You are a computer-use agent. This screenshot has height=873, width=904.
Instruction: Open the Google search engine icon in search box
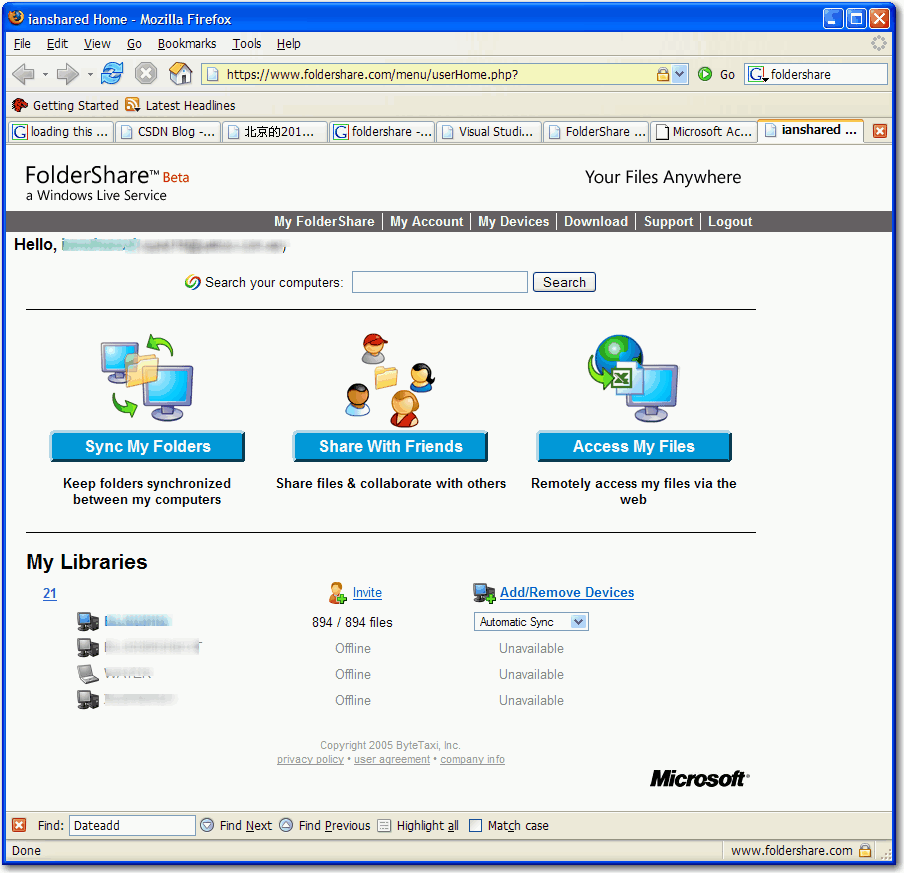pyautogui.click(x=758, y=74)
